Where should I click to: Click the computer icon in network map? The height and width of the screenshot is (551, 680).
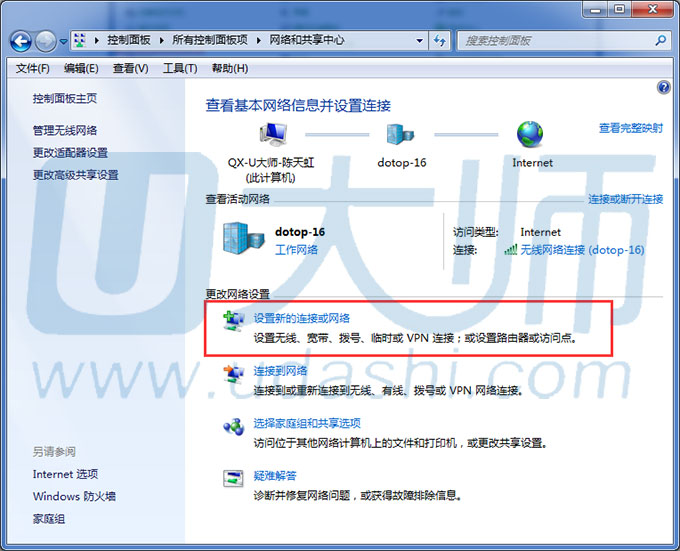(271, 133)
